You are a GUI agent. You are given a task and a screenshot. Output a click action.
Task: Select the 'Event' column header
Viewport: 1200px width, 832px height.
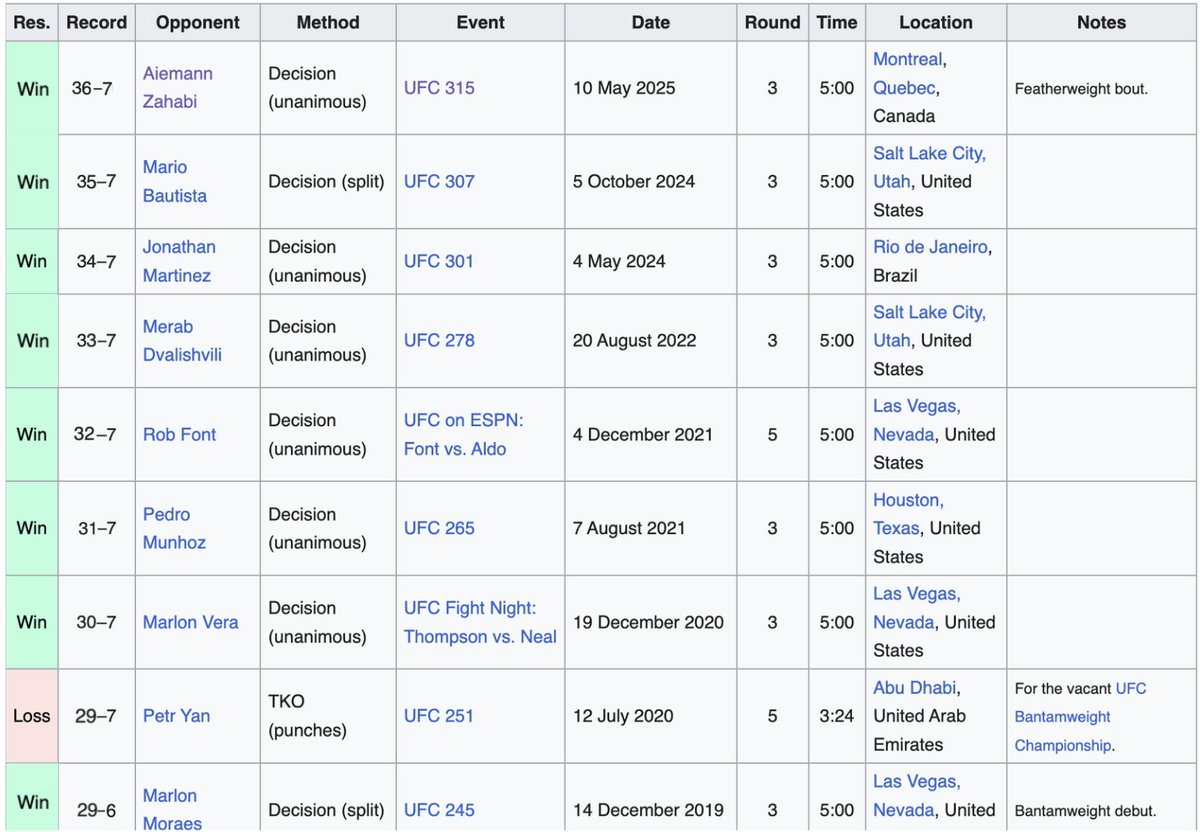[480, 22]
